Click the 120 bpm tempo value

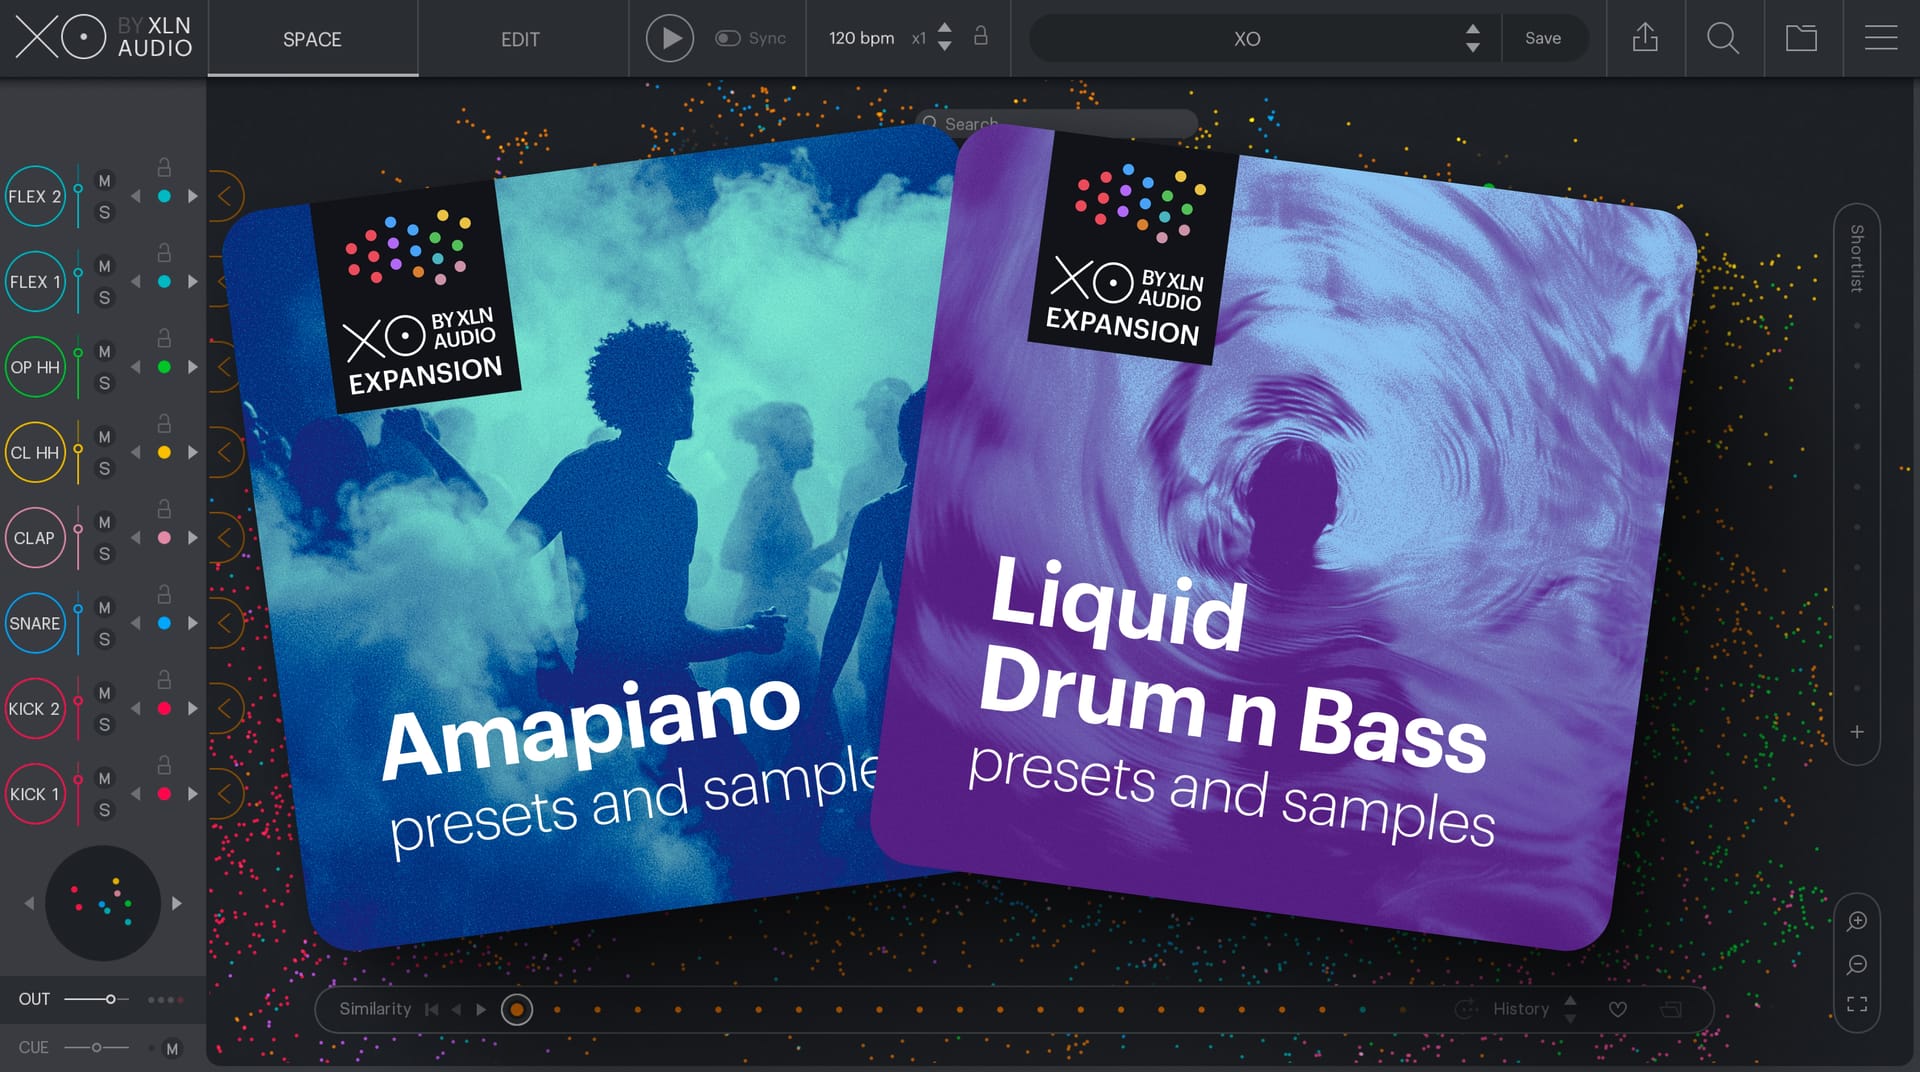(x=861, y=38)
